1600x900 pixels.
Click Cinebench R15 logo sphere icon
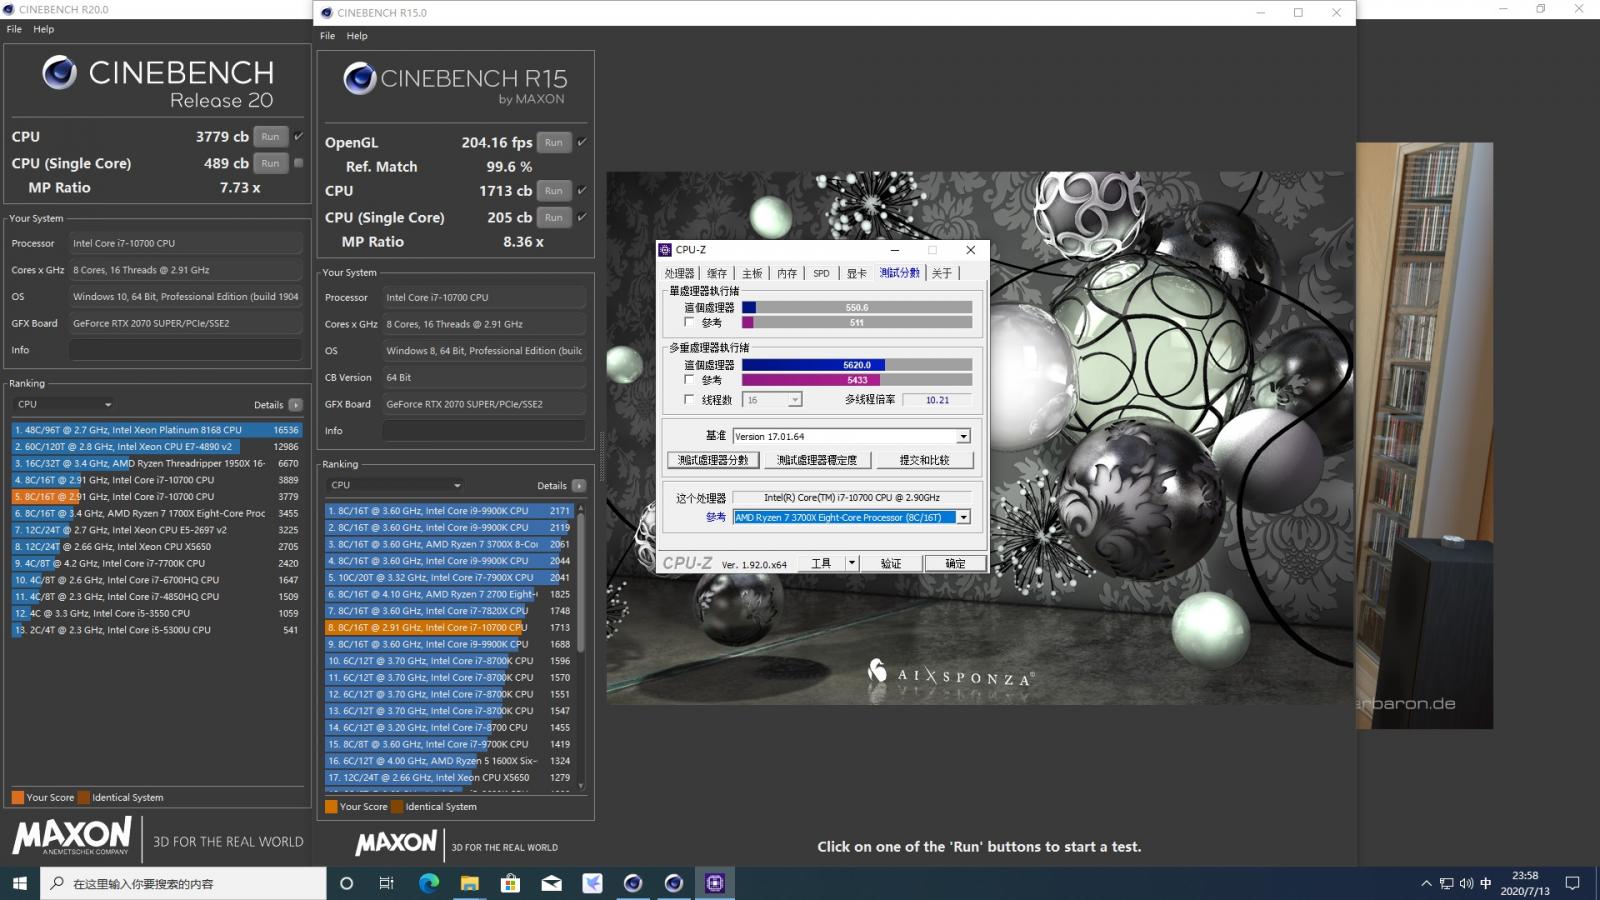(360, 78)
